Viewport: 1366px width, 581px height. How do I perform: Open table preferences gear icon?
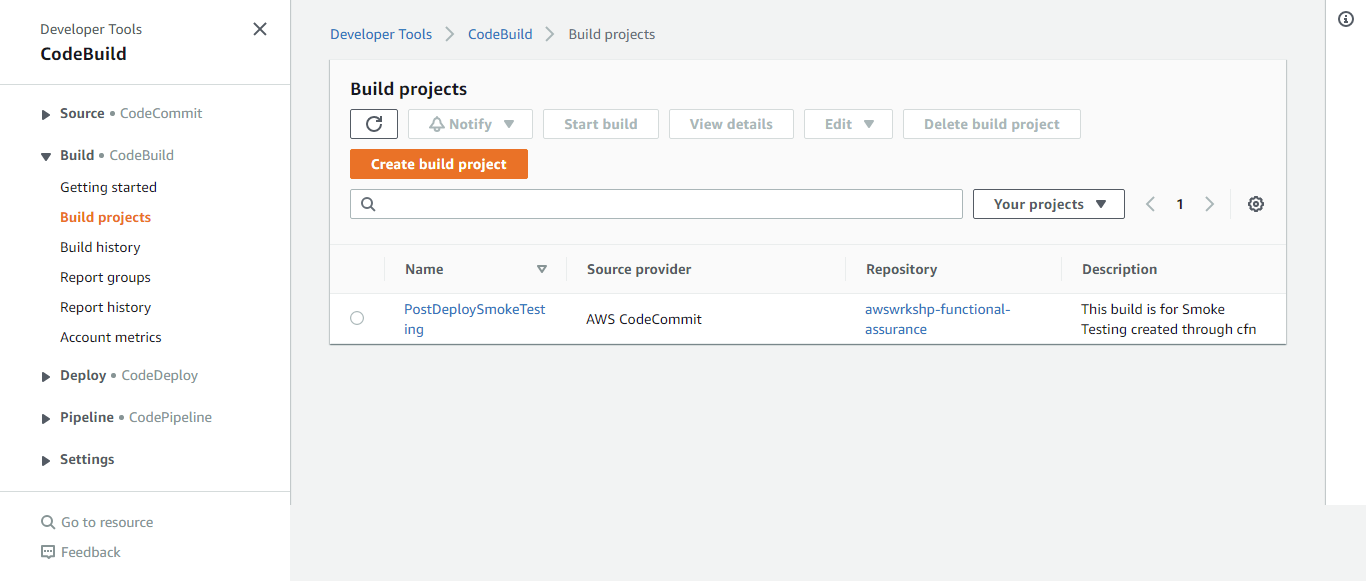[x=1256, y=204]
